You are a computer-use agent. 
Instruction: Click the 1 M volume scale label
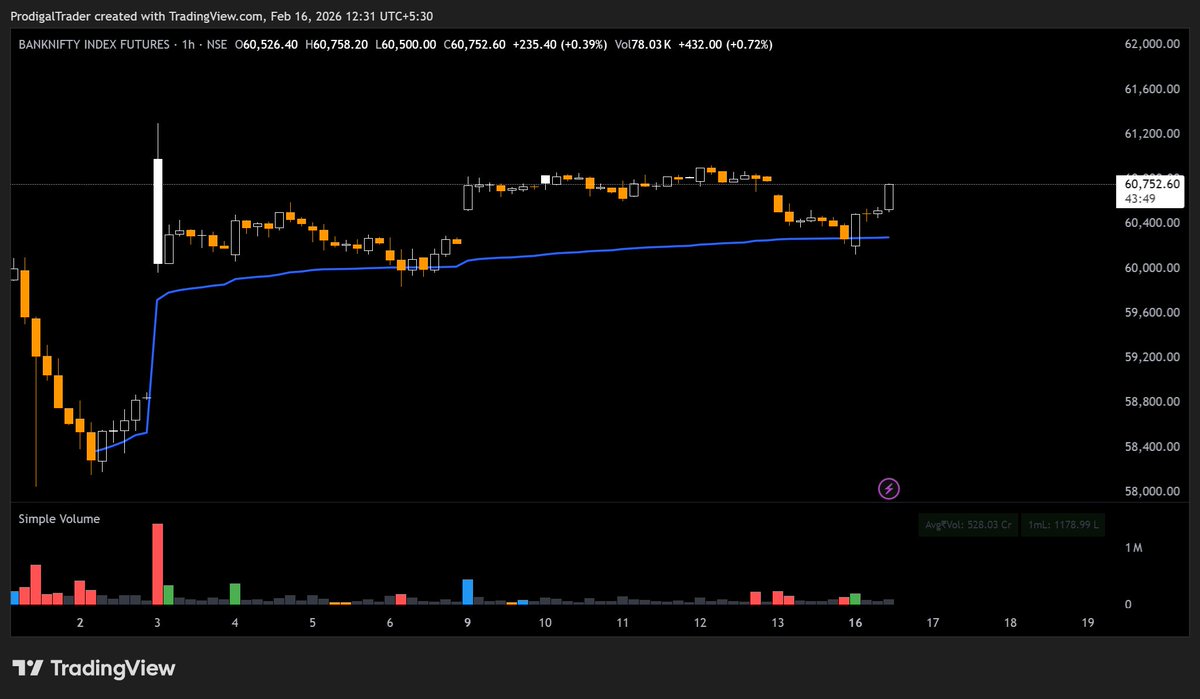(1133, 548)
